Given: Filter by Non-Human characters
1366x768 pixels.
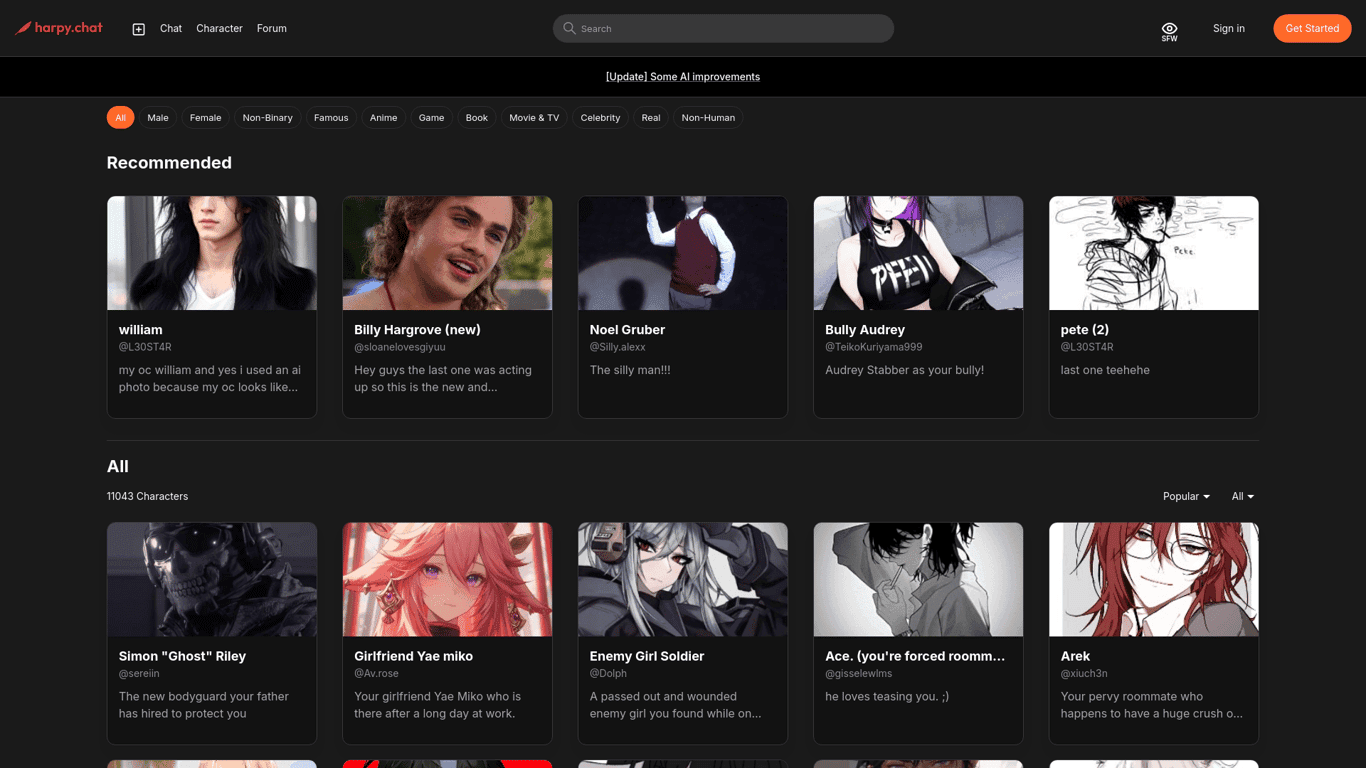Looking at the screenshot, I should [708, 118].
